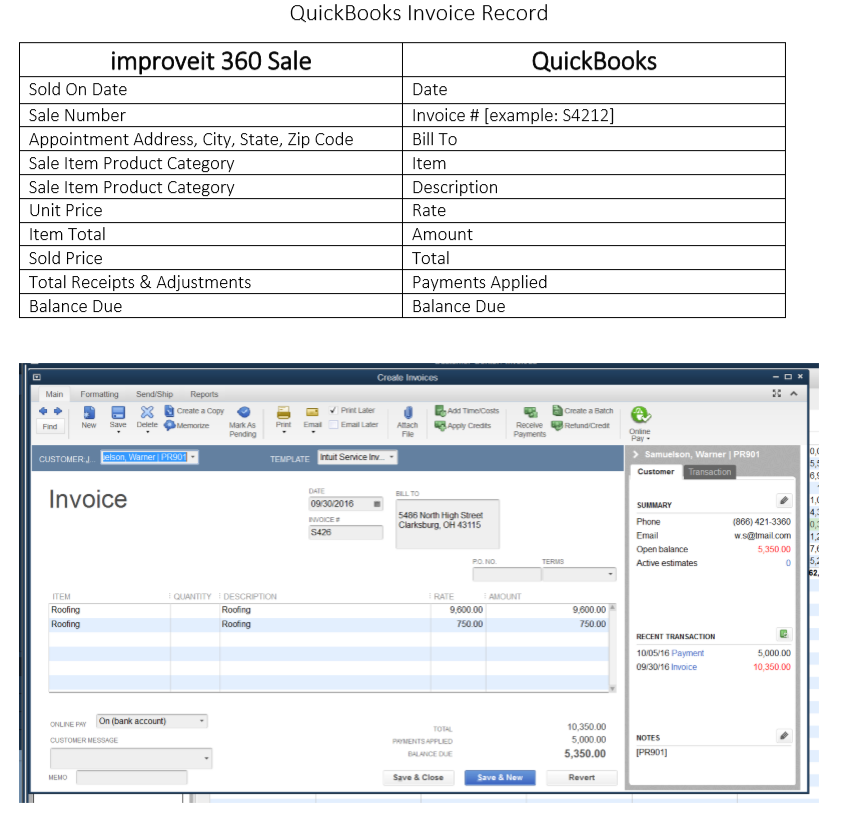Image resolution: width=841 pixels, height=823 pixels.
Task: Uncheck the Print Later checkbox
Action: click(335, 411)
